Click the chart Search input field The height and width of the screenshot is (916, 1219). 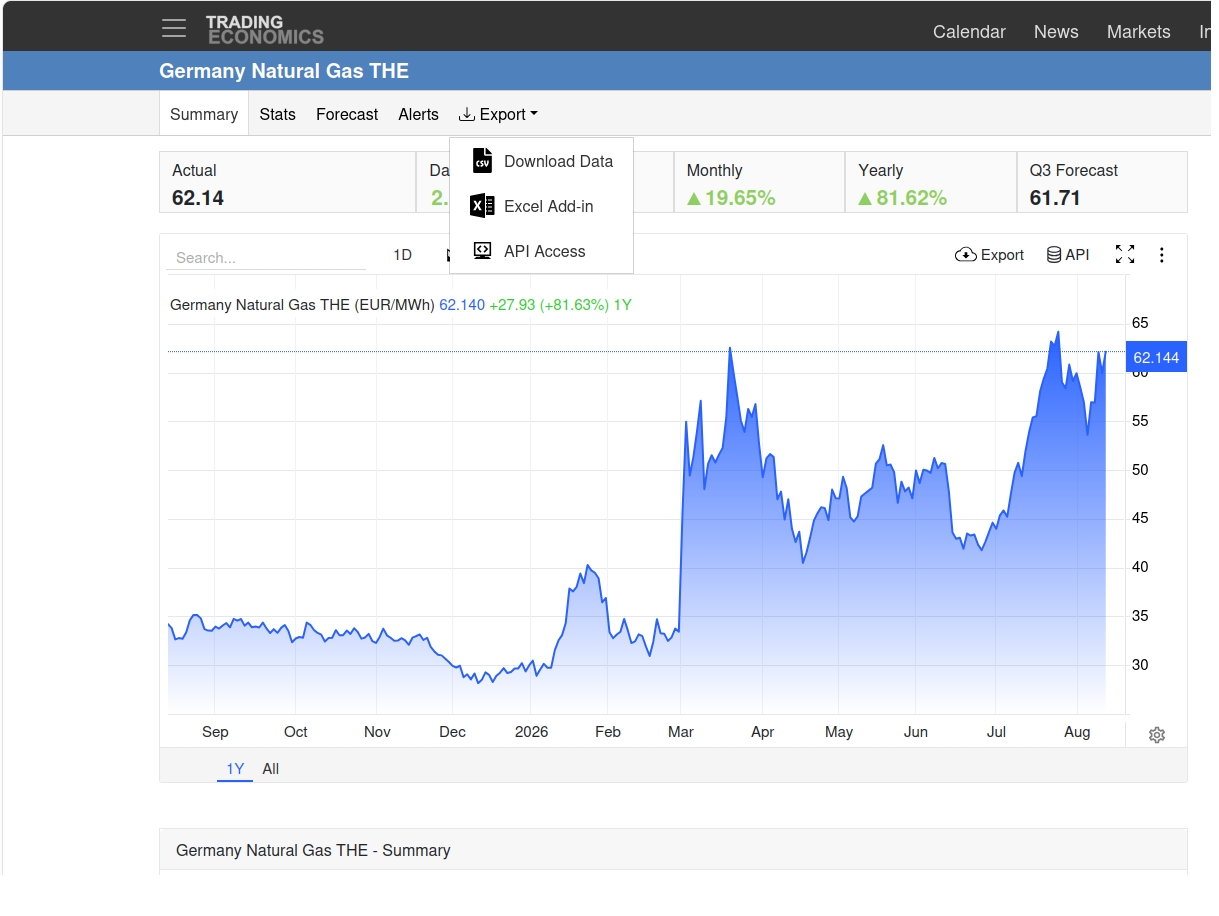(x=266, y=257)
